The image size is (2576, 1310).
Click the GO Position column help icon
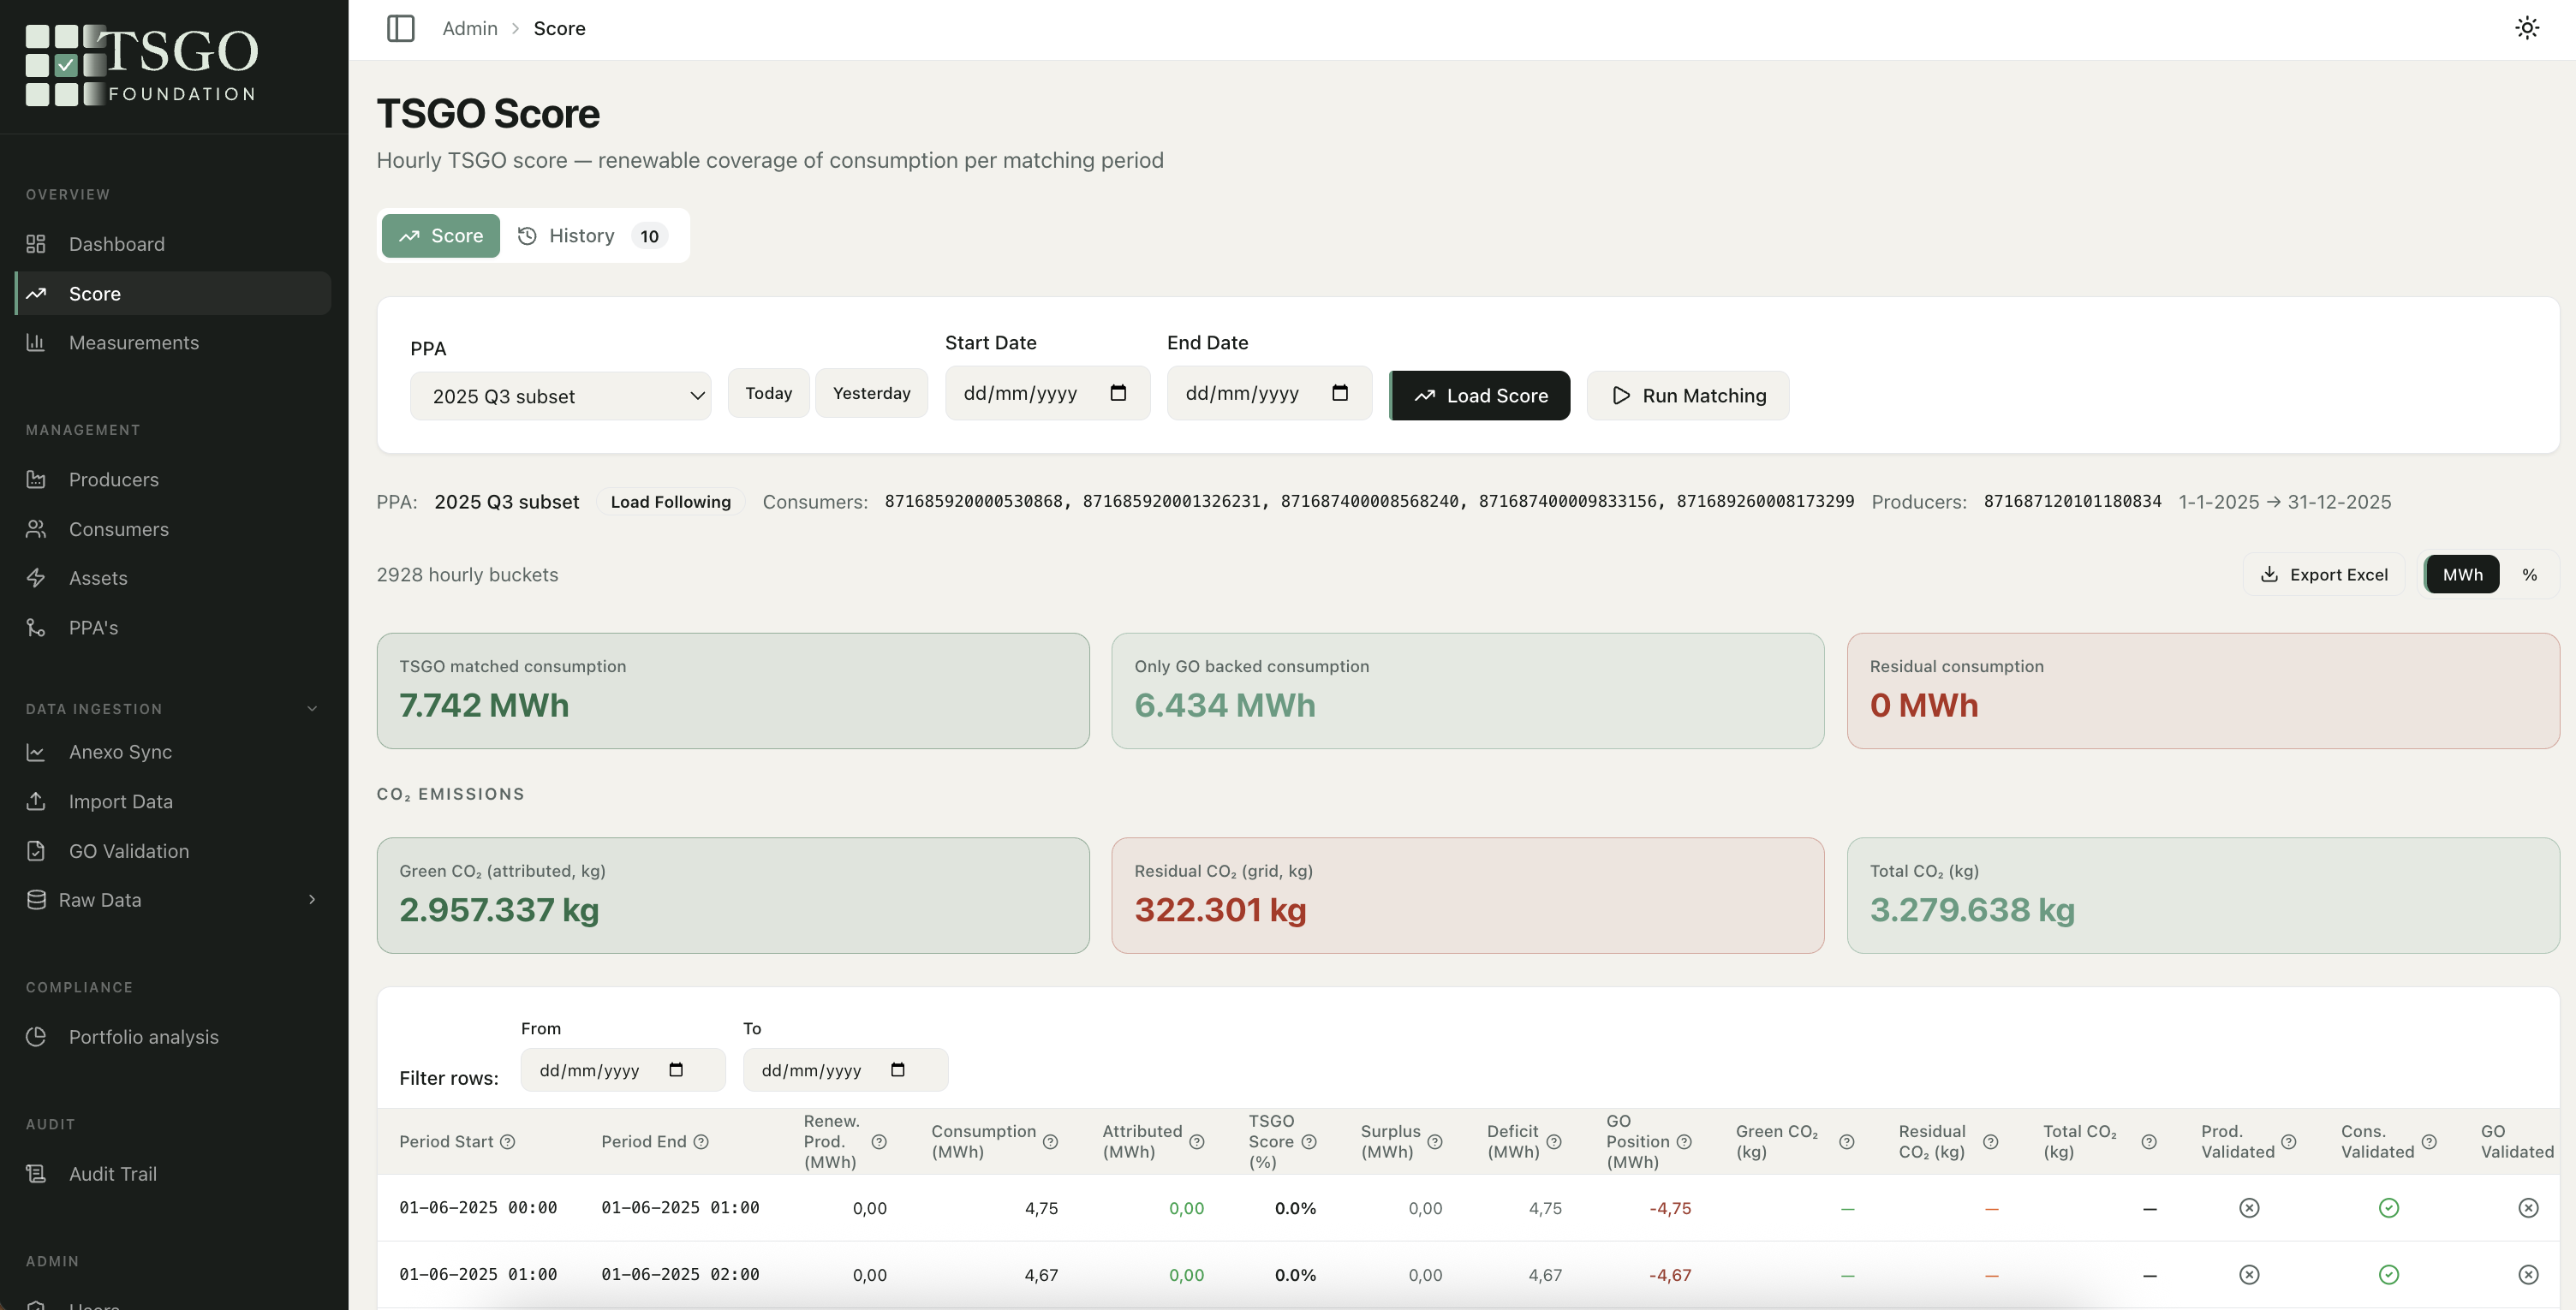pyautogui.click(x=1684, y=1142)
